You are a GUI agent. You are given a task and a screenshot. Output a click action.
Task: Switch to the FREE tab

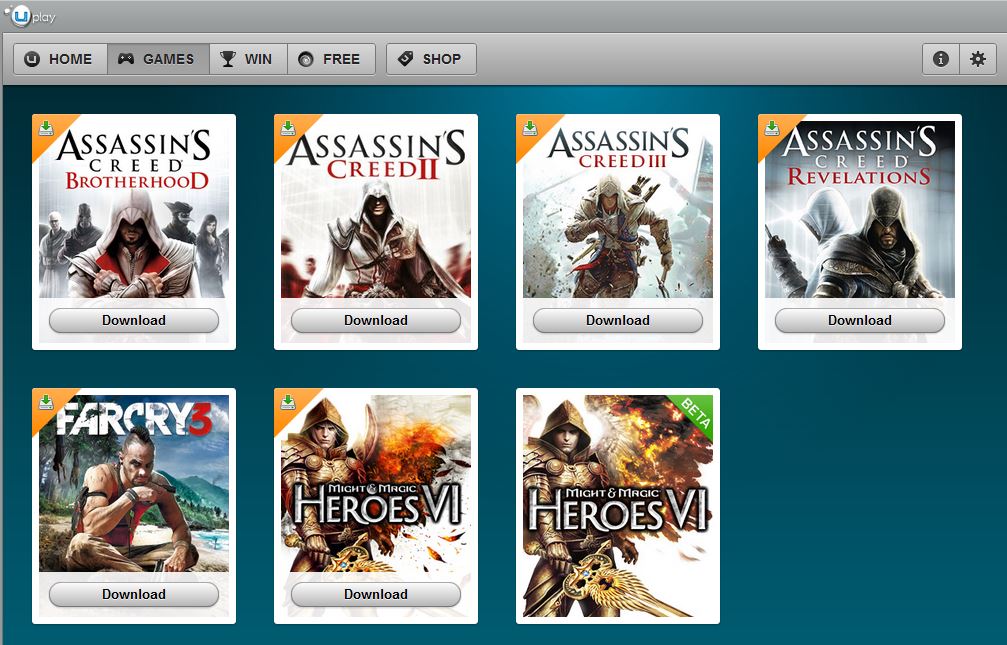[331, 59]
